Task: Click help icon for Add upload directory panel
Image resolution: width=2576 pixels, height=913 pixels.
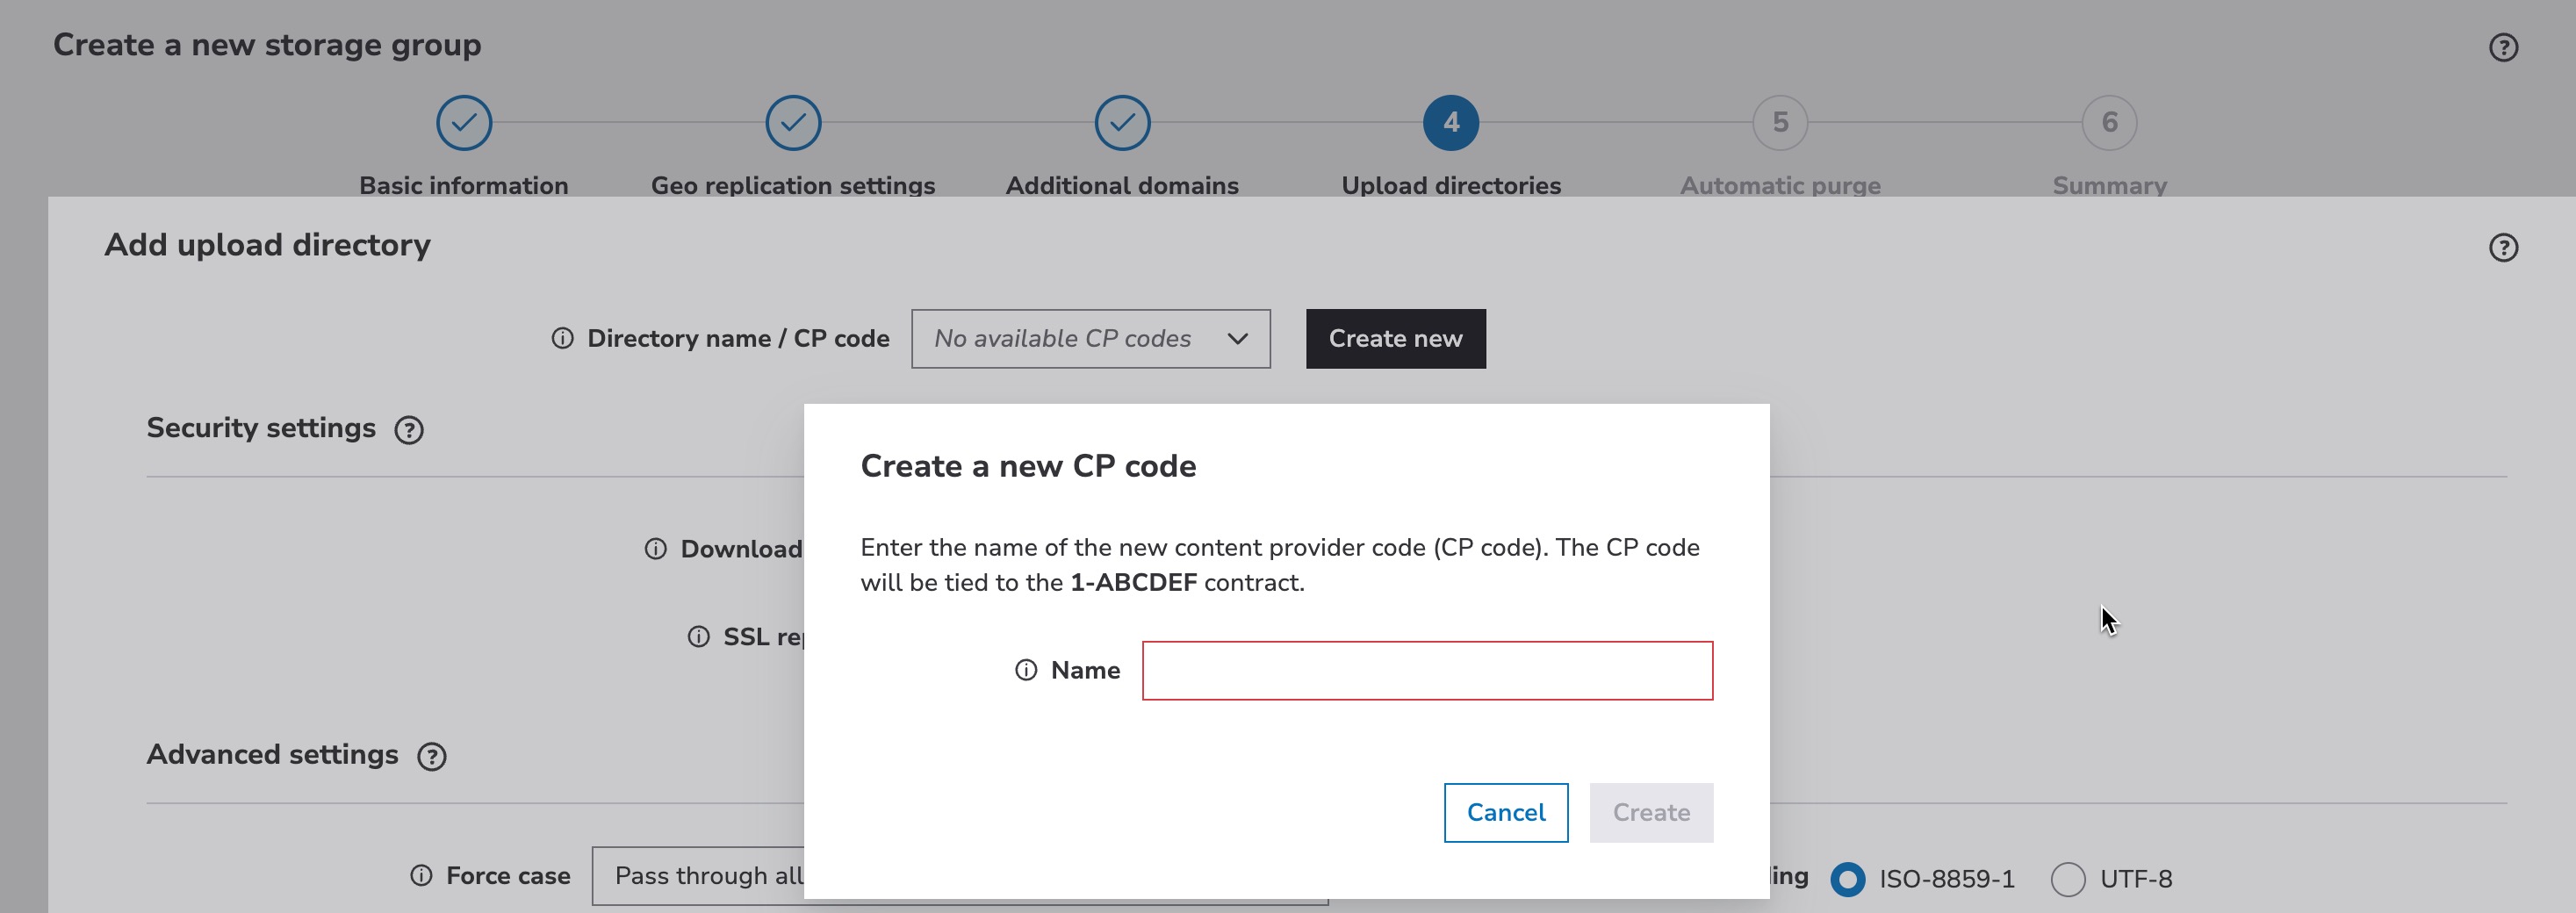Action: (2502, 247)
